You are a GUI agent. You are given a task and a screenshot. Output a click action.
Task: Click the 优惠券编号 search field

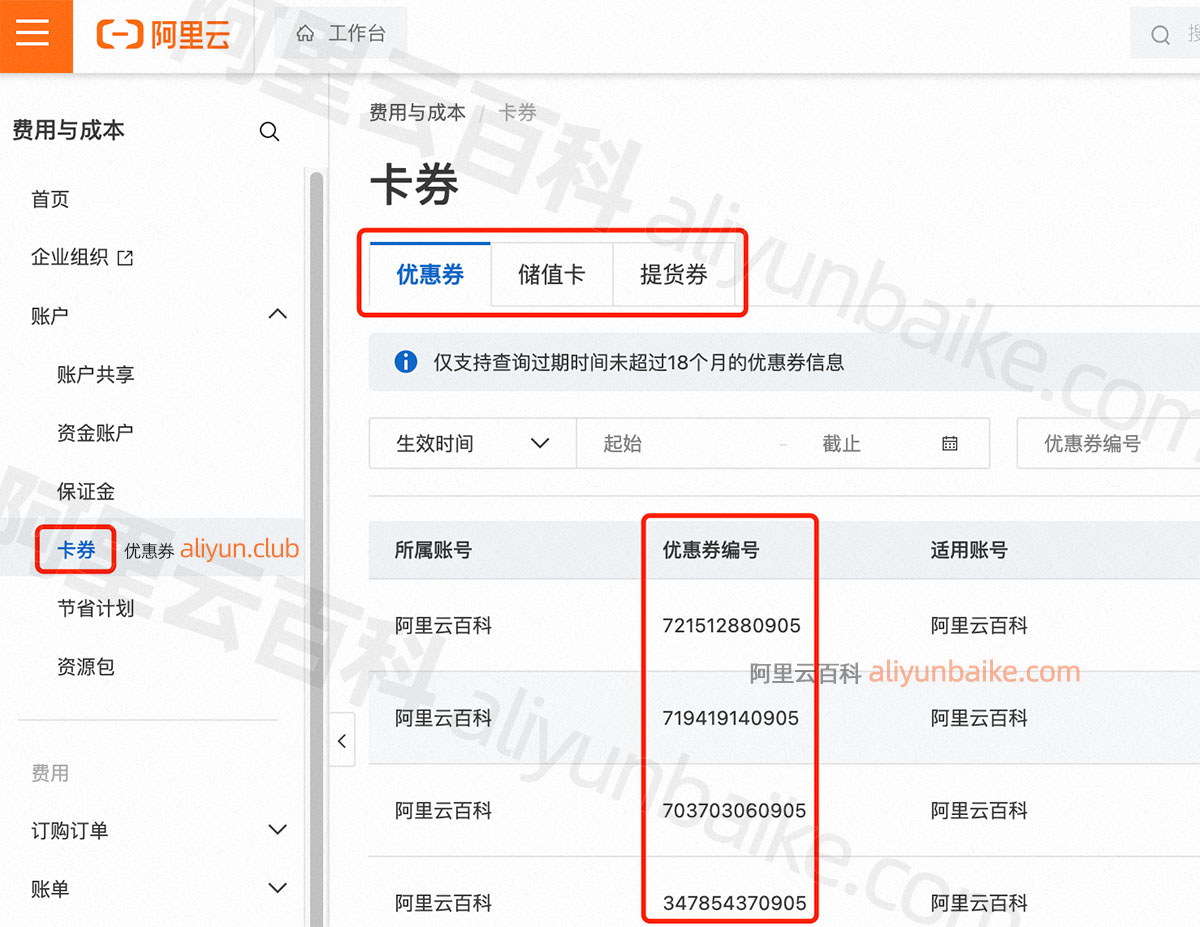coord(1108,444)
